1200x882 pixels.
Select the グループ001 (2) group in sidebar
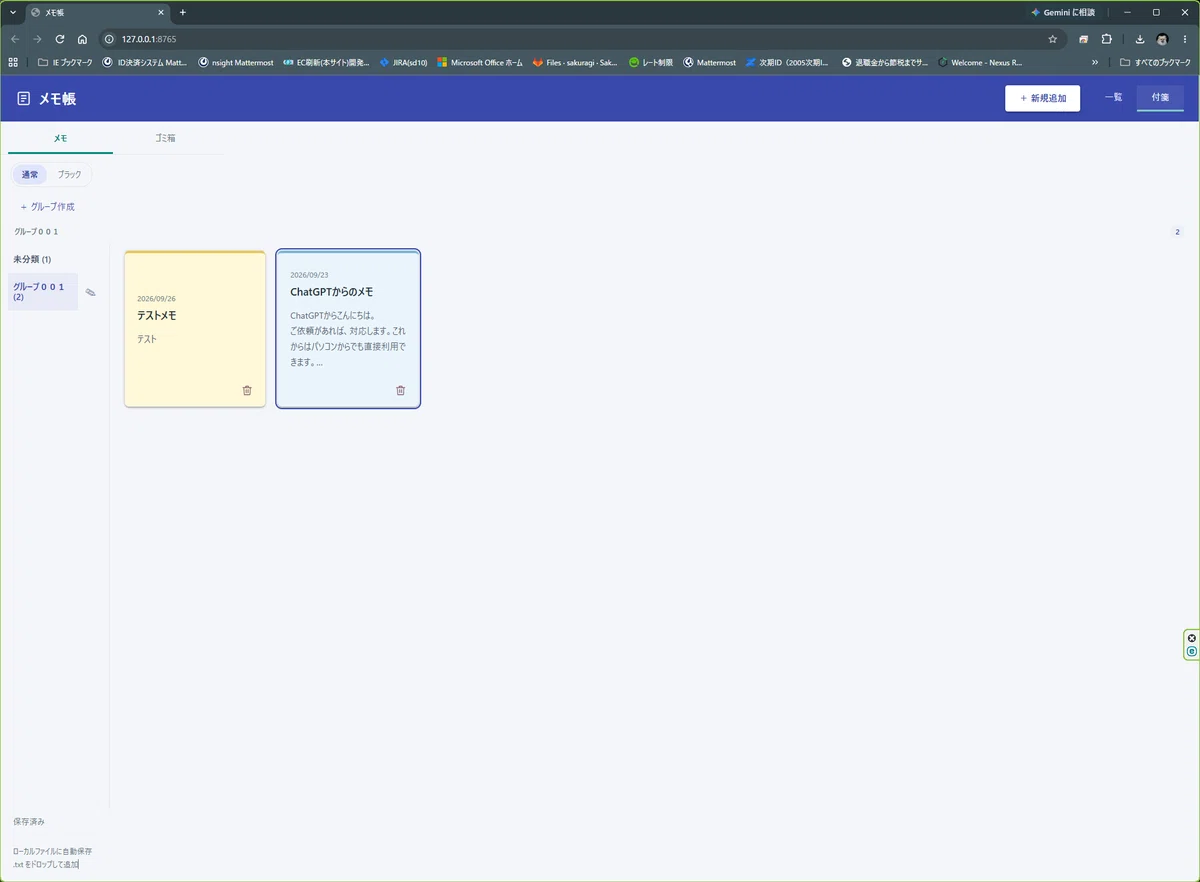point(43,292)
